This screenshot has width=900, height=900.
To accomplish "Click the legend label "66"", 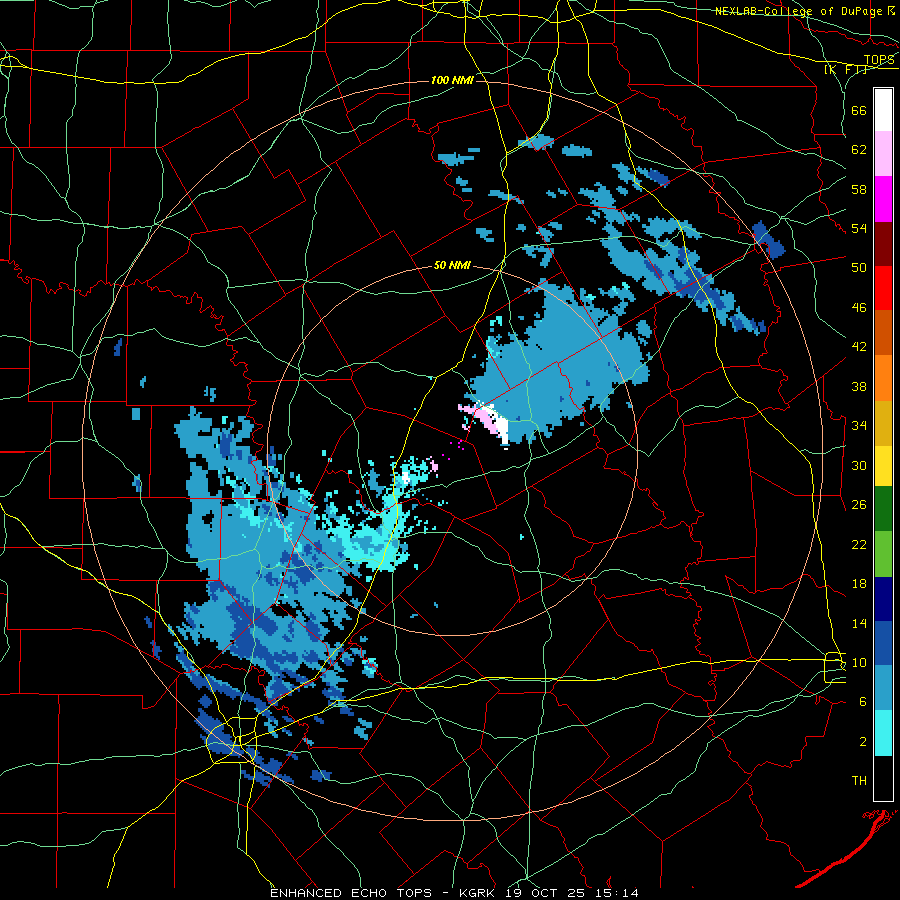I will coord(859,110).
